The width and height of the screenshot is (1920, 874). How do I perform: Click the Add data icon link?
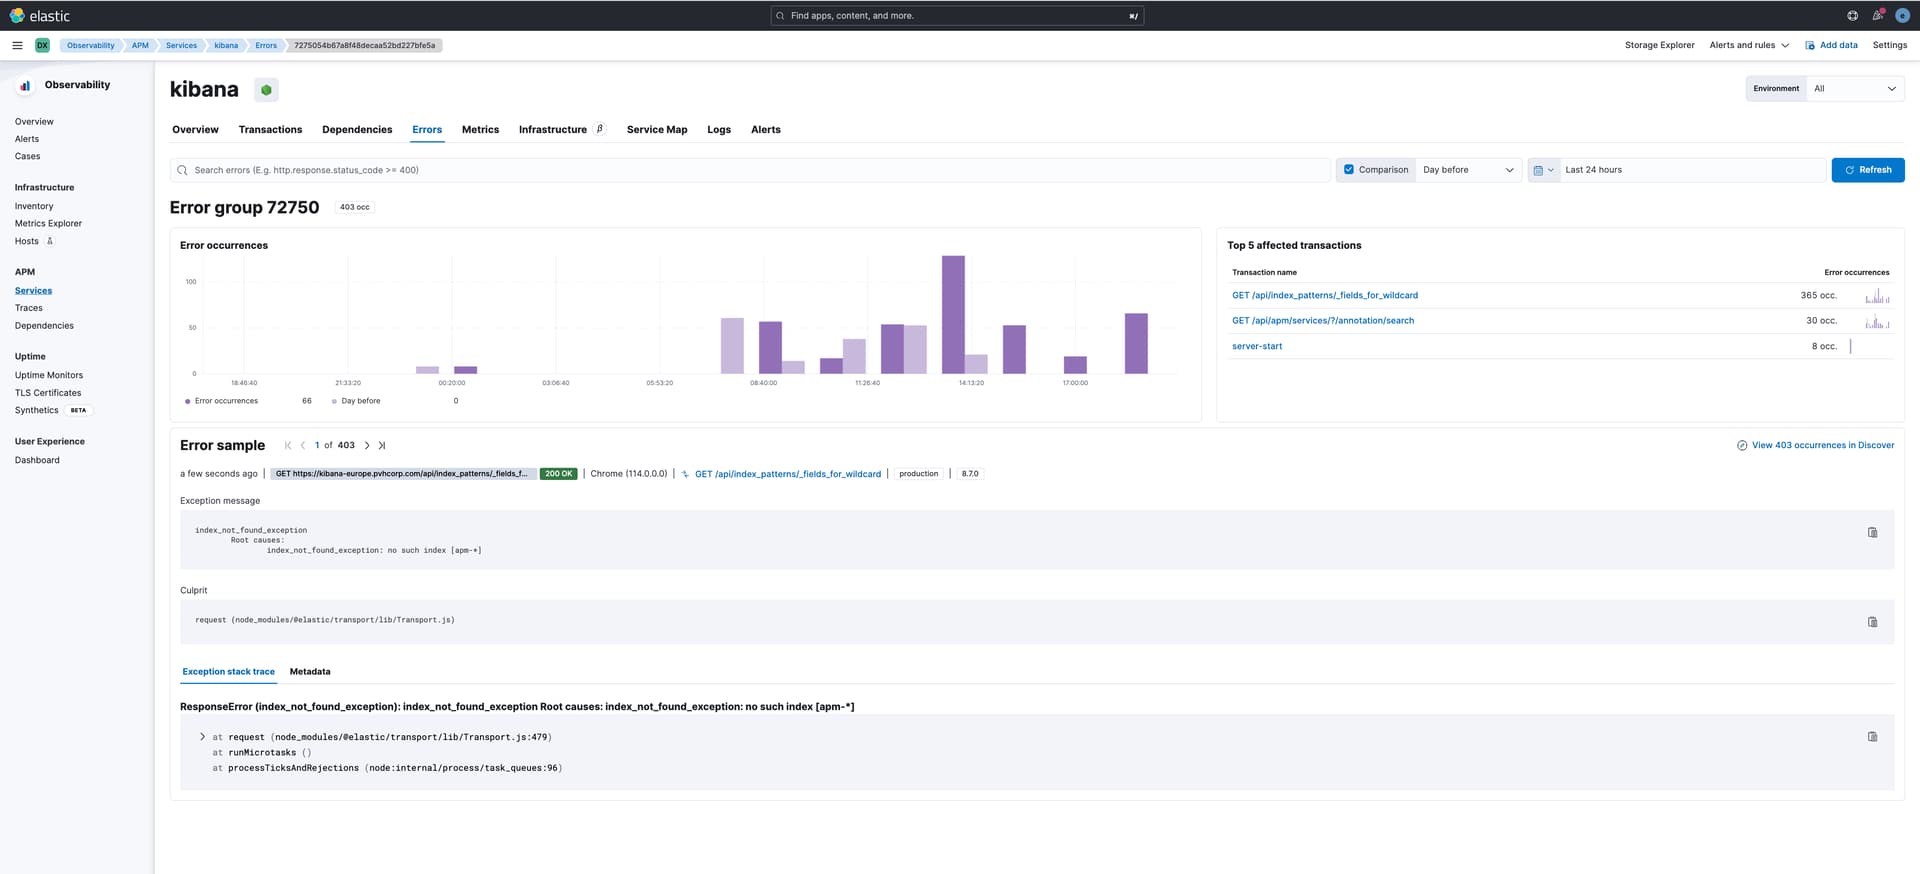click(x=1810, y=45)
